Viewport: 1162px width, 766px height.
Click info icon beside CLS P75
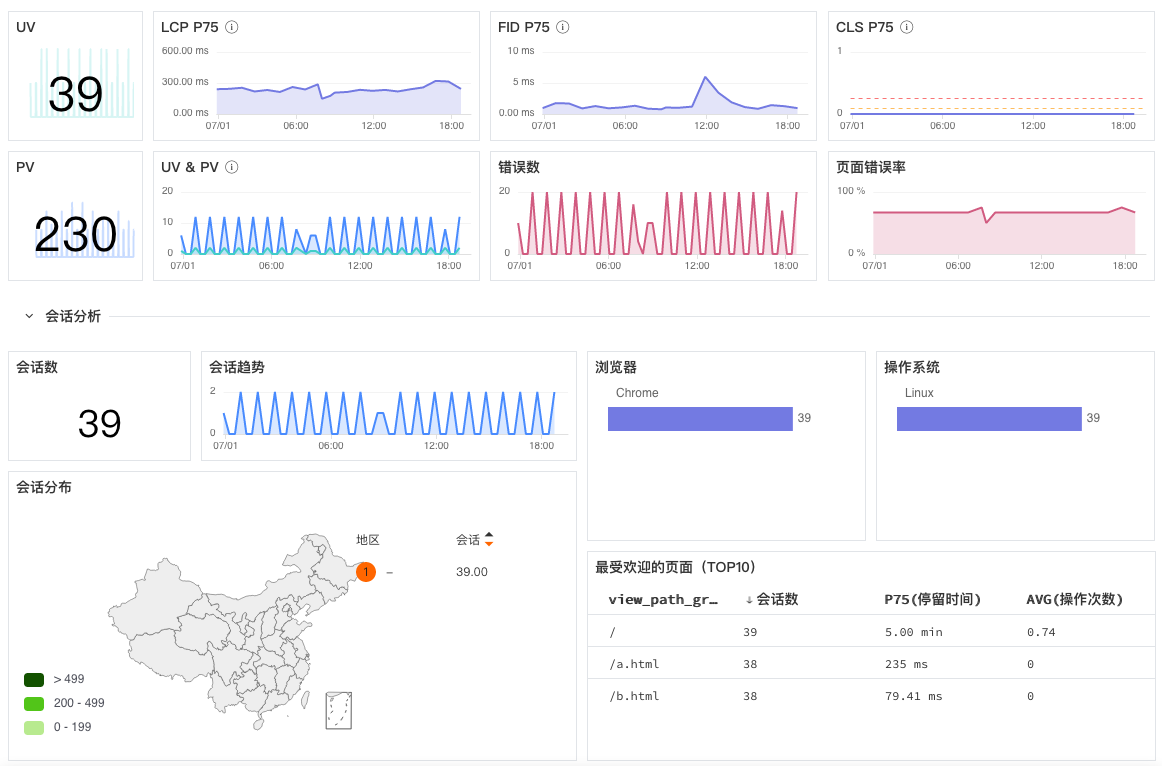coord(906,27)
